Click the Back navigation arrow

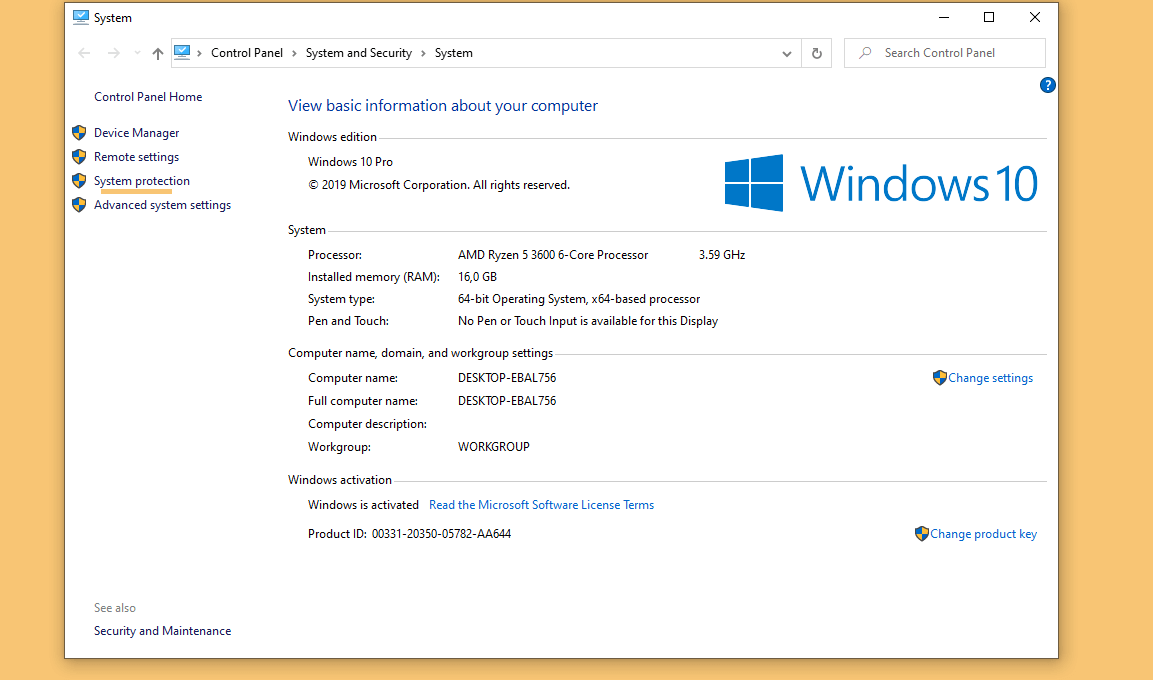tap(84, 53)
